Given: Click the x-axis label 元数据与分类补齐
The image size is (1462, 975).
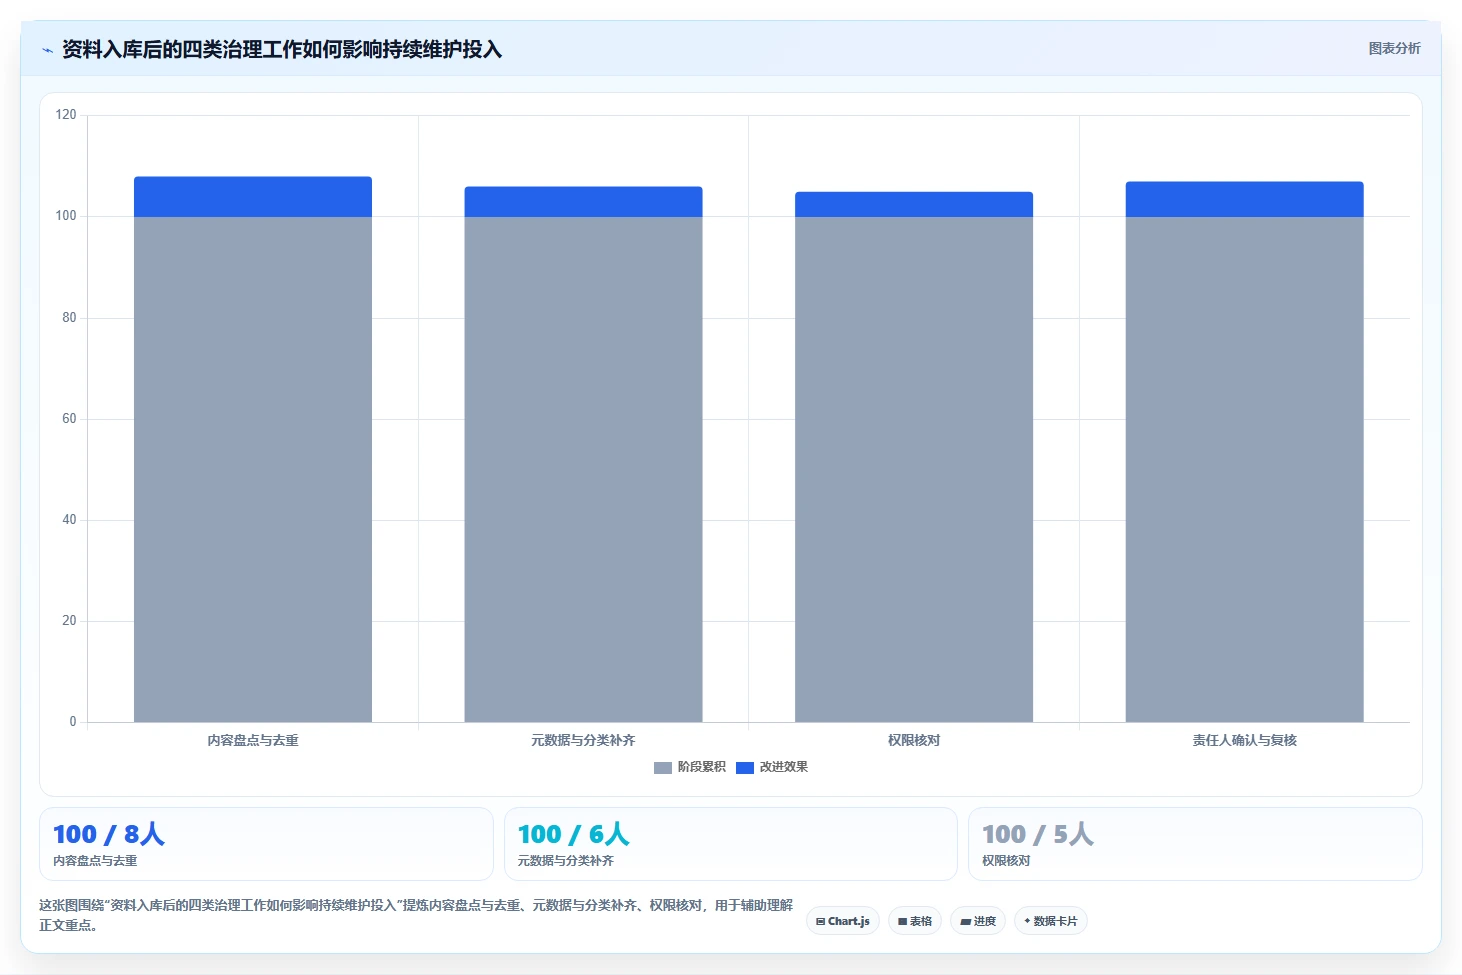Looking at the screenshot, I should point(583,741).
